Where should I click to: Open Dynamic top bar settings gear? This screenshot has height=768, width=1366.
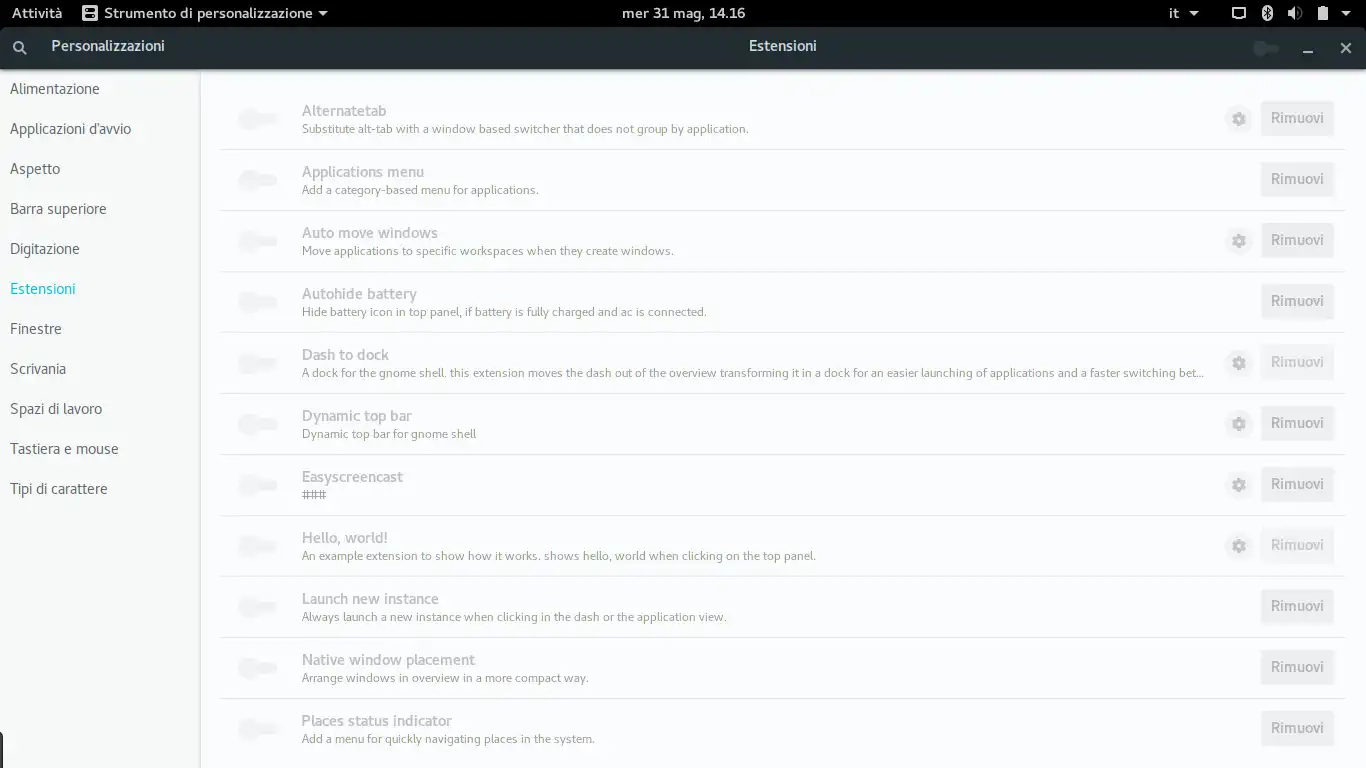tap(1239, 424)
